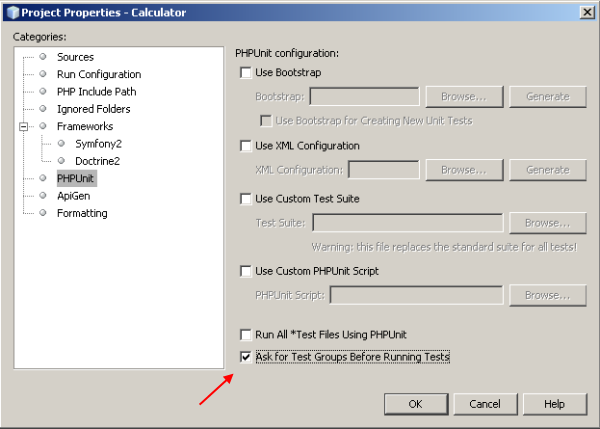
Task: Uncheck Ask for Test Groups Before Running Tests
Action: (246, 357)
